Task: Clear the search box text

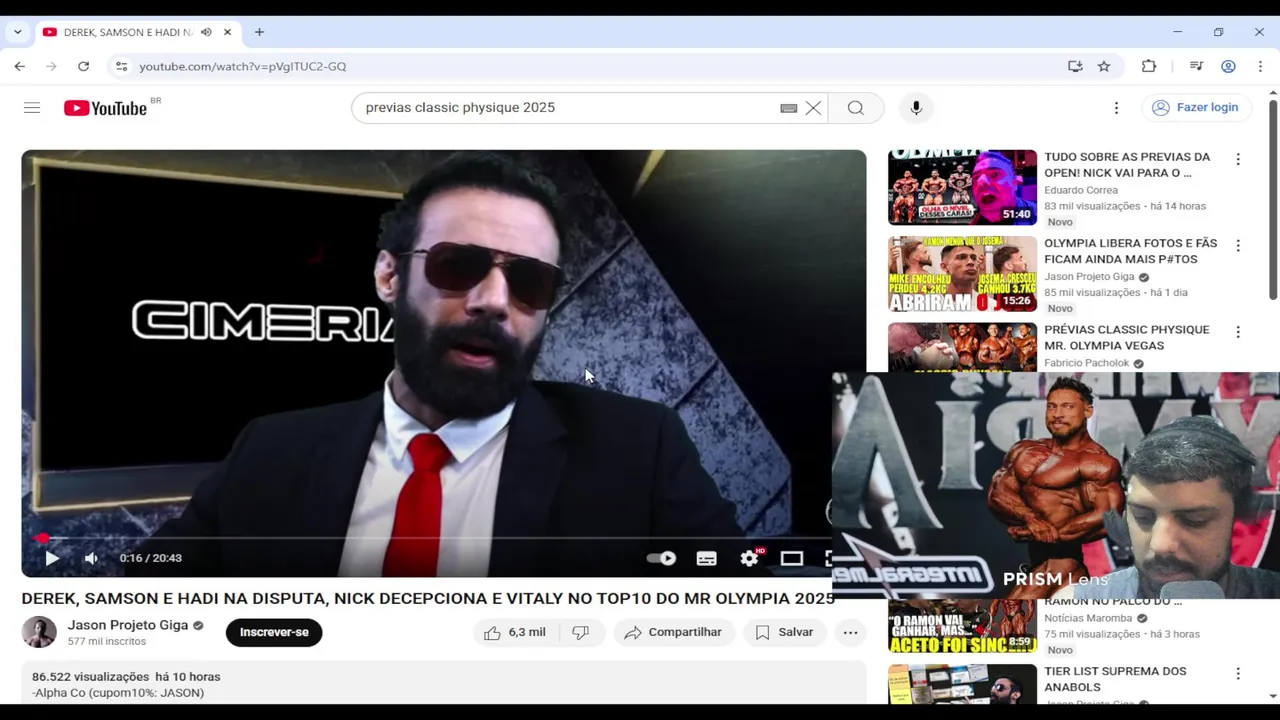Action: click(x=813, y=108)
